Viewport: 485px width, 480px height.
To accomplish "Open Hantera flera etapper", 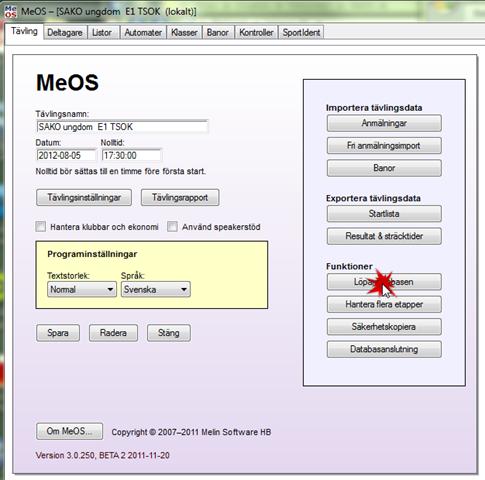I will [384, 304].
